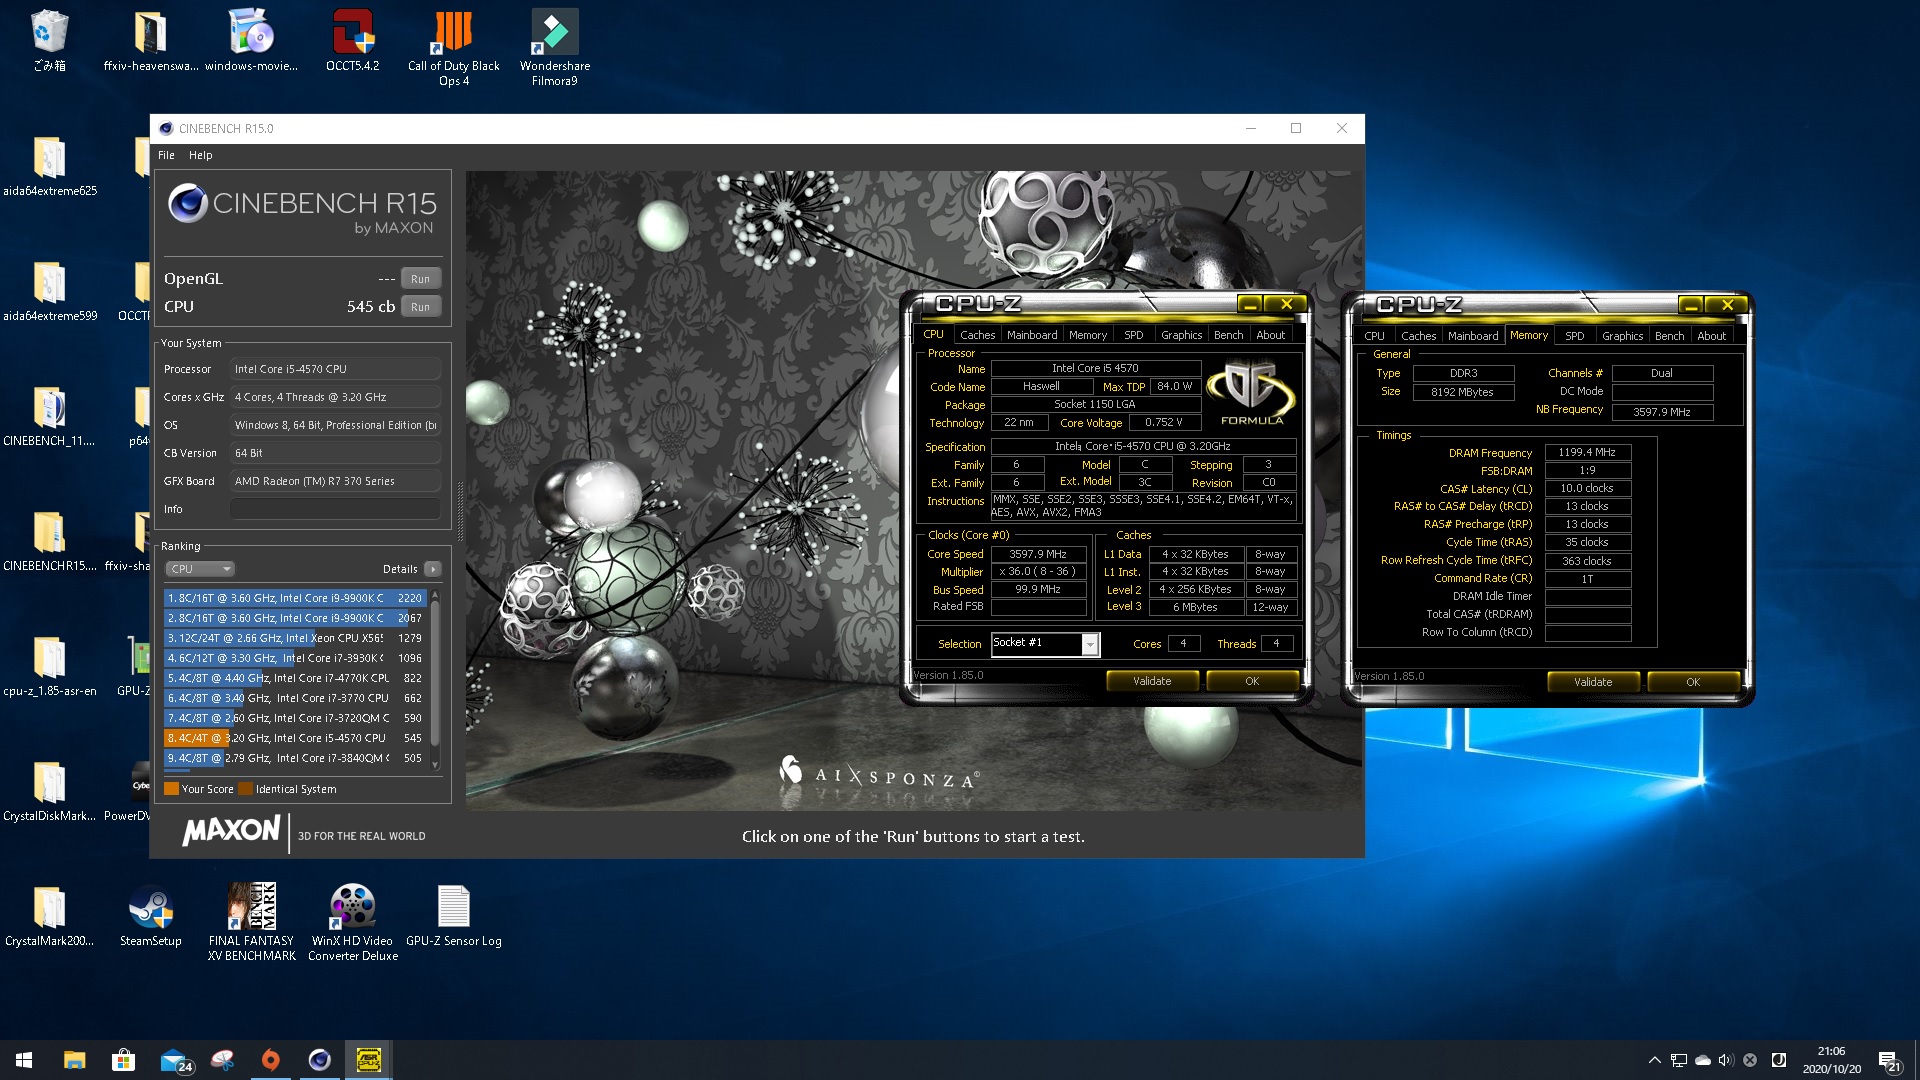The image size is (1920, 1080).
Task: Select ranking row Xeon X5650 score 1279
Action: point(296,638)
